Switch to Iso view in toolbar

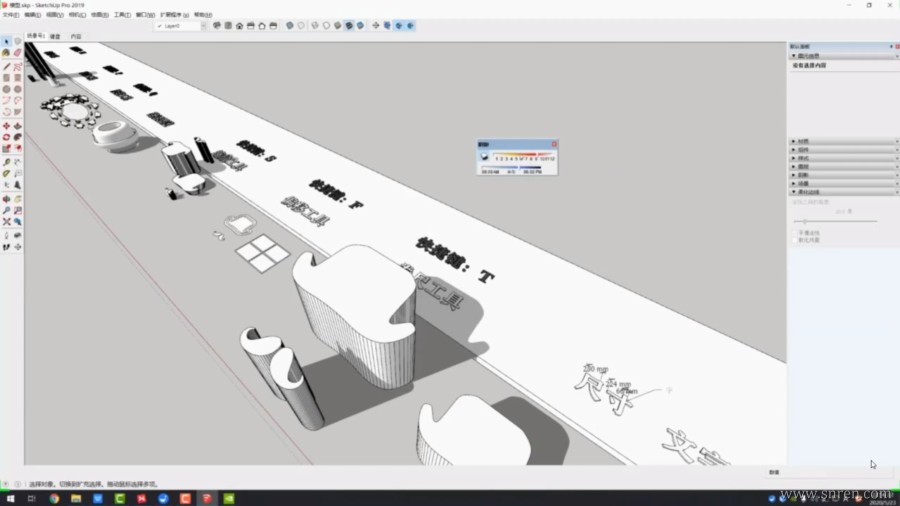coord(216,26)
